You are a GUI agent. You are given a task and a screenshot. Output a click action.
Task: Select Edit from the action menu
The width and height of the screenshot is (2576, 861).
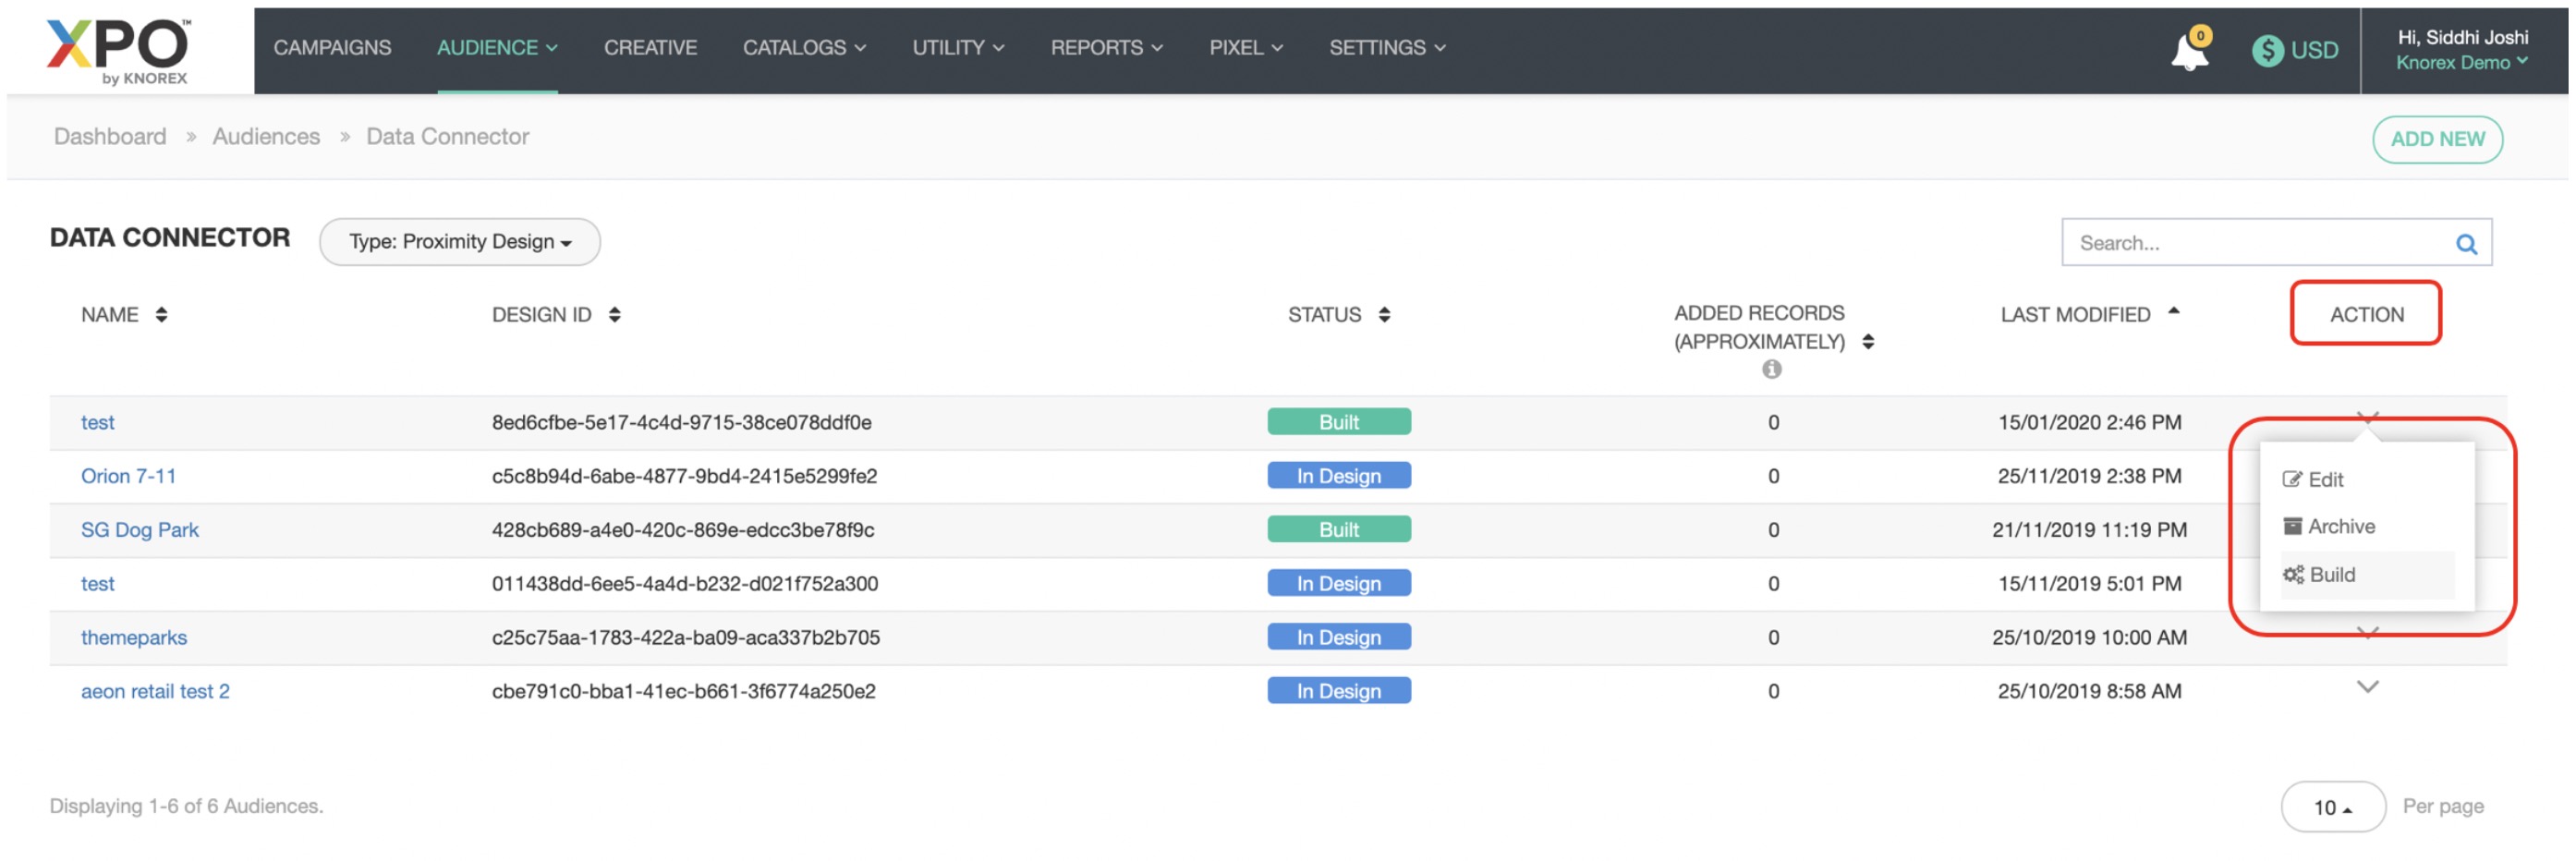coord(2325,480)
